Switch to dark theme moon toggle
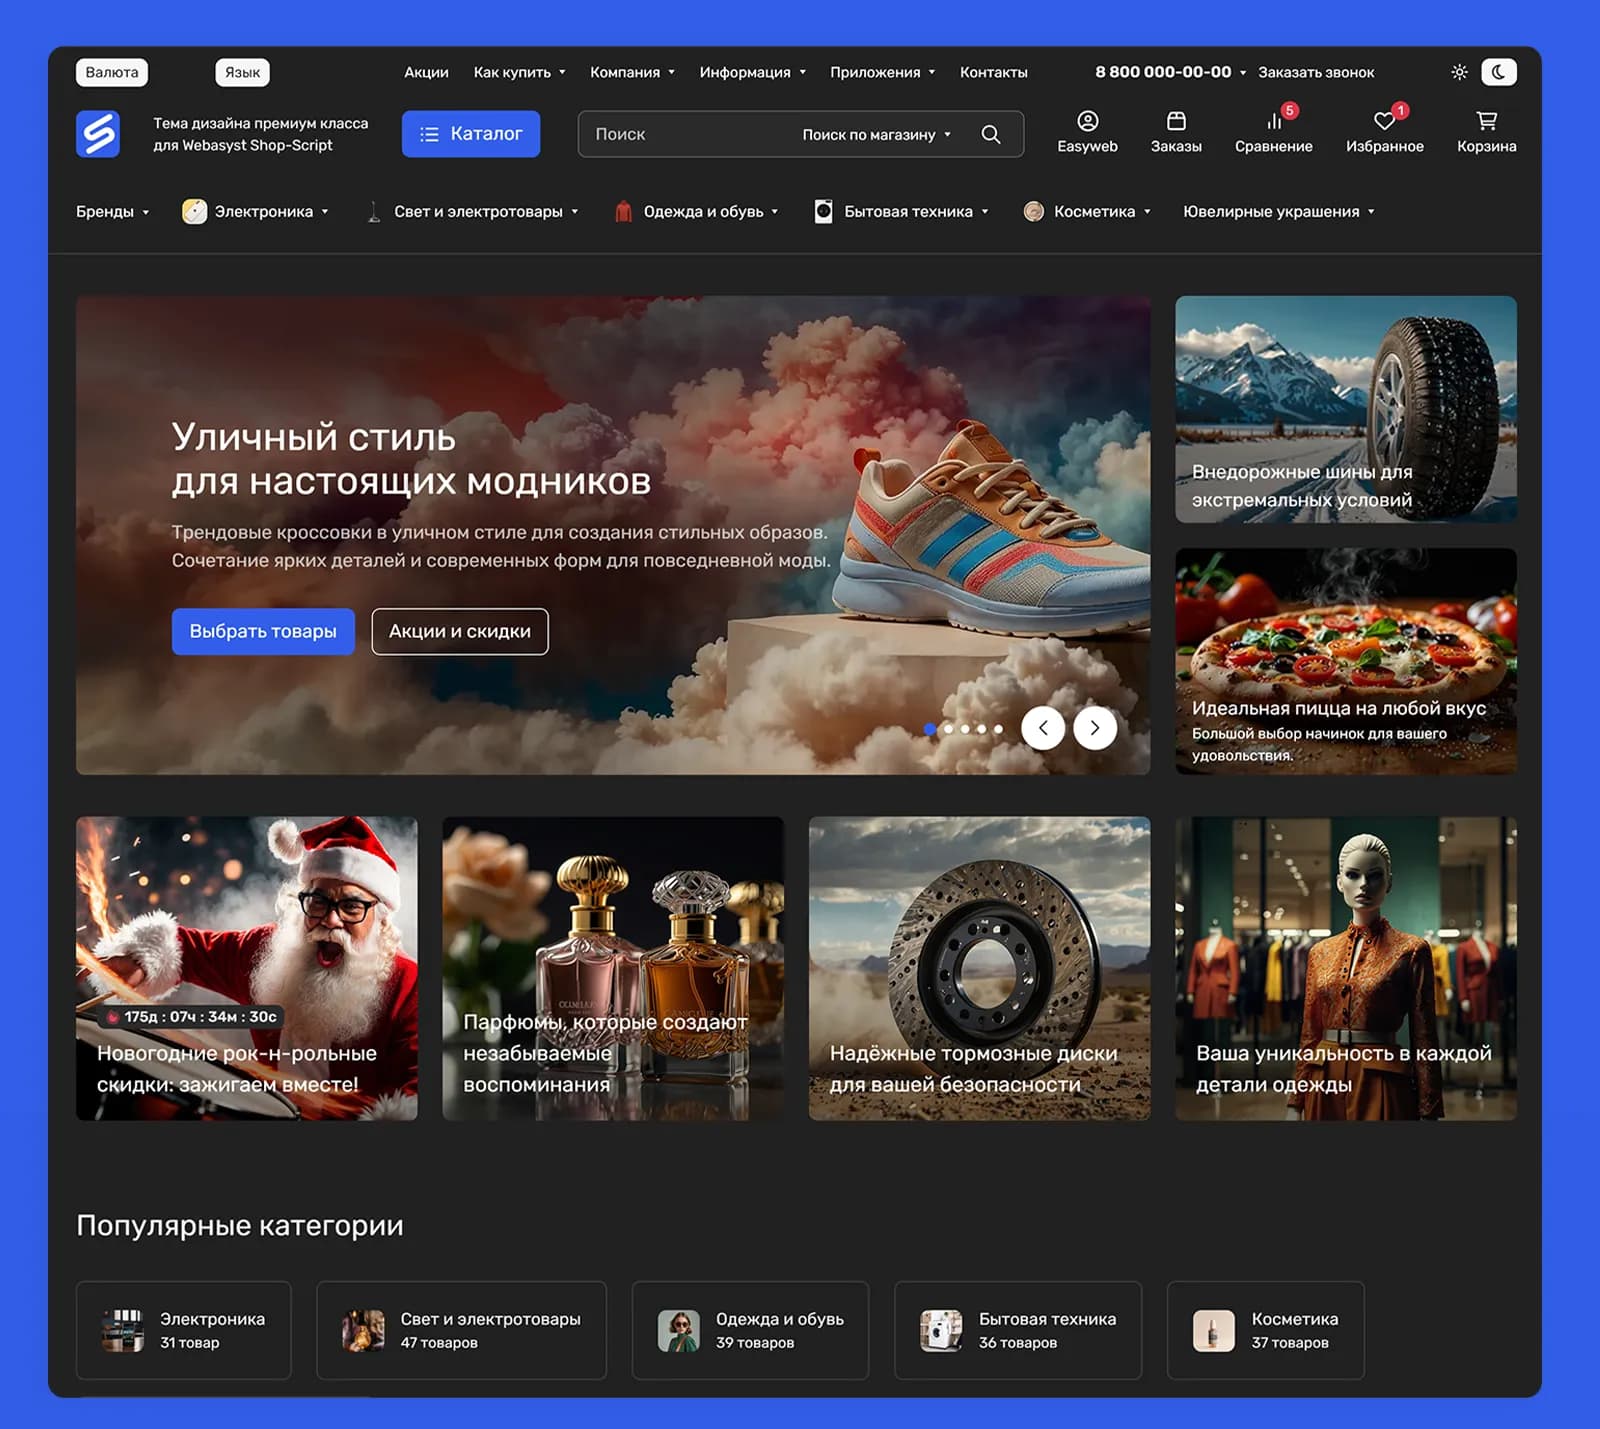Viewport: 1600px width, 1429px height. coord(1498,72)
